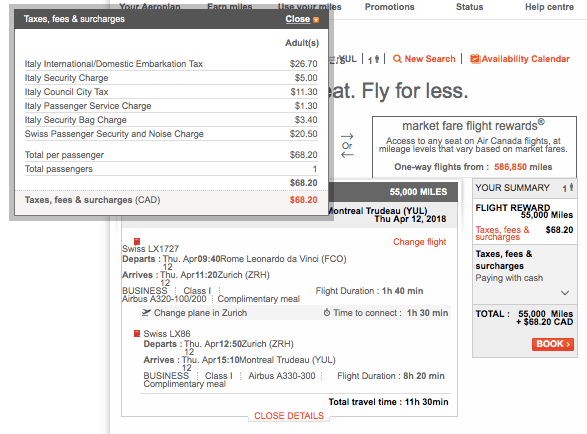Click Total per passenger row

[171, 155]
